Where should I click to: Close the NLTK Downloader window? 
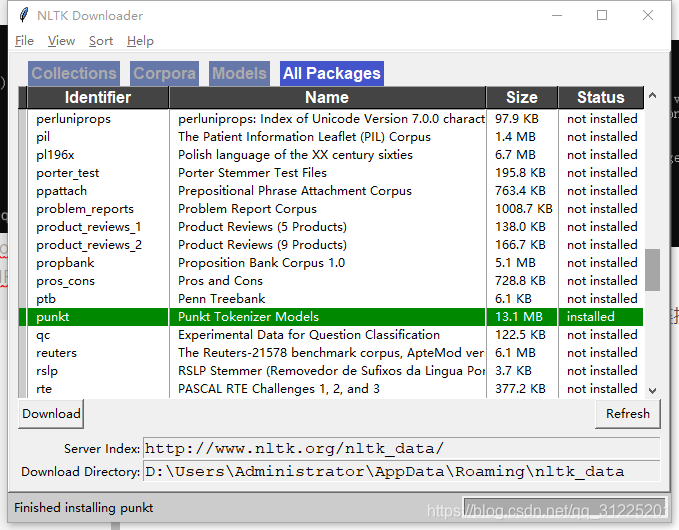point(648,15)
